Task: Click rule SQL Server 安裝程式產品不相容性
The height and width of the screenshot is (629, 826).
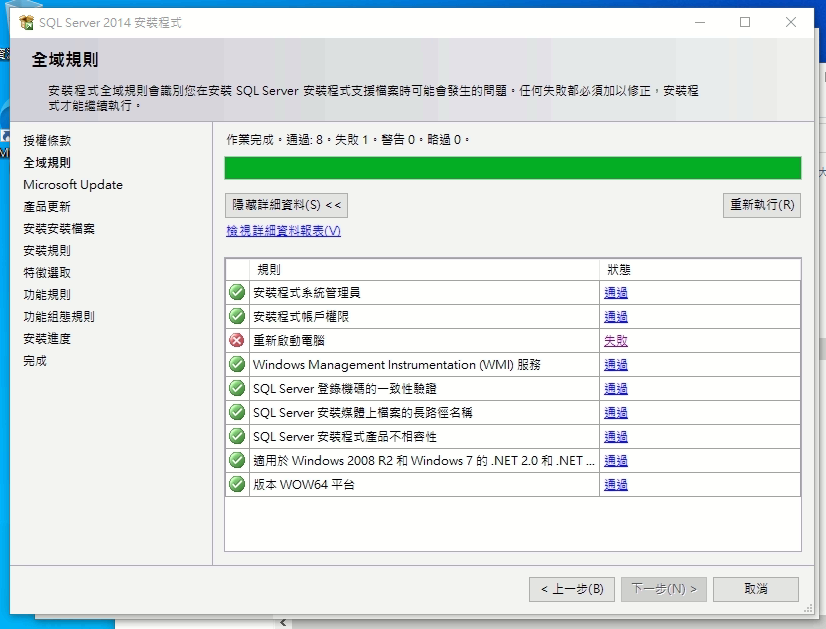Action: click(x=345, y=437)
